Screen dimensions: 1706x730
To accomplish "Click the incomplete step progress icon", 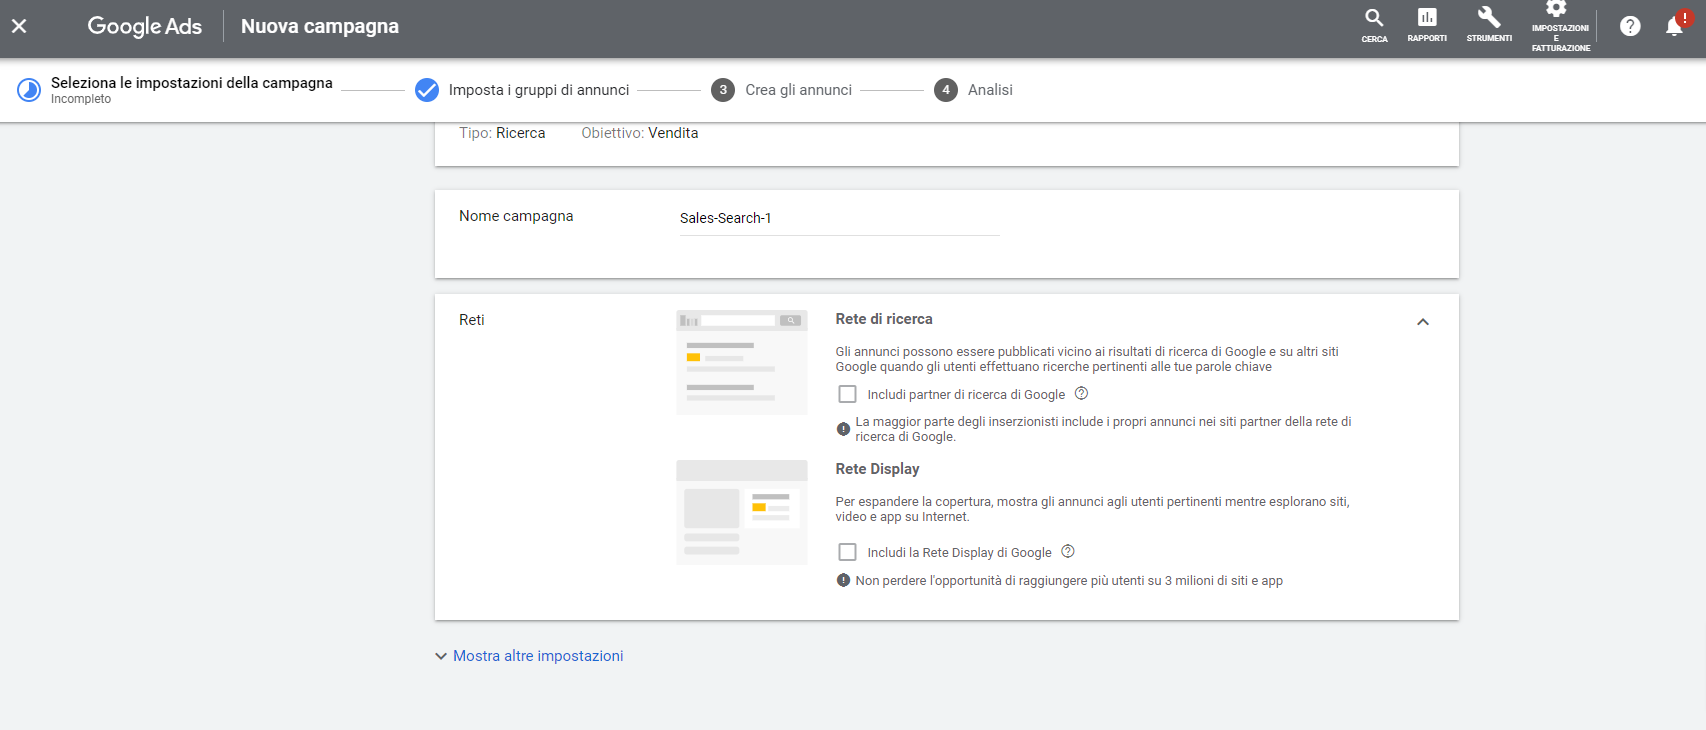I will (29, 90).
